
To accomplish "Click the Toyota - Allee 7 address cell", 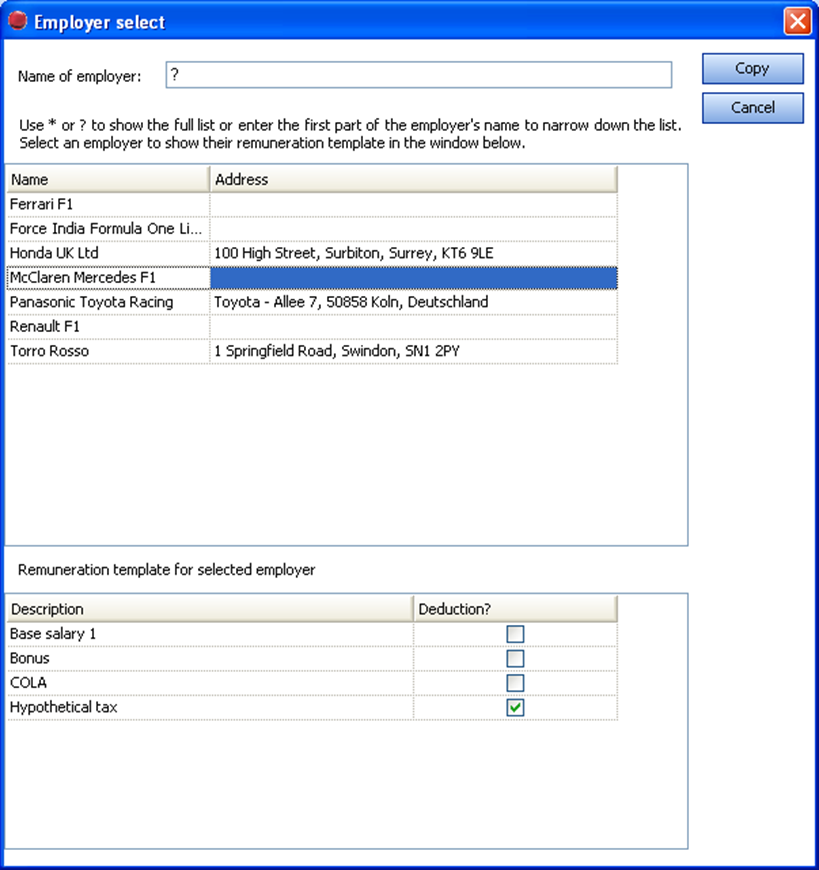I will (x=413, y=302).
